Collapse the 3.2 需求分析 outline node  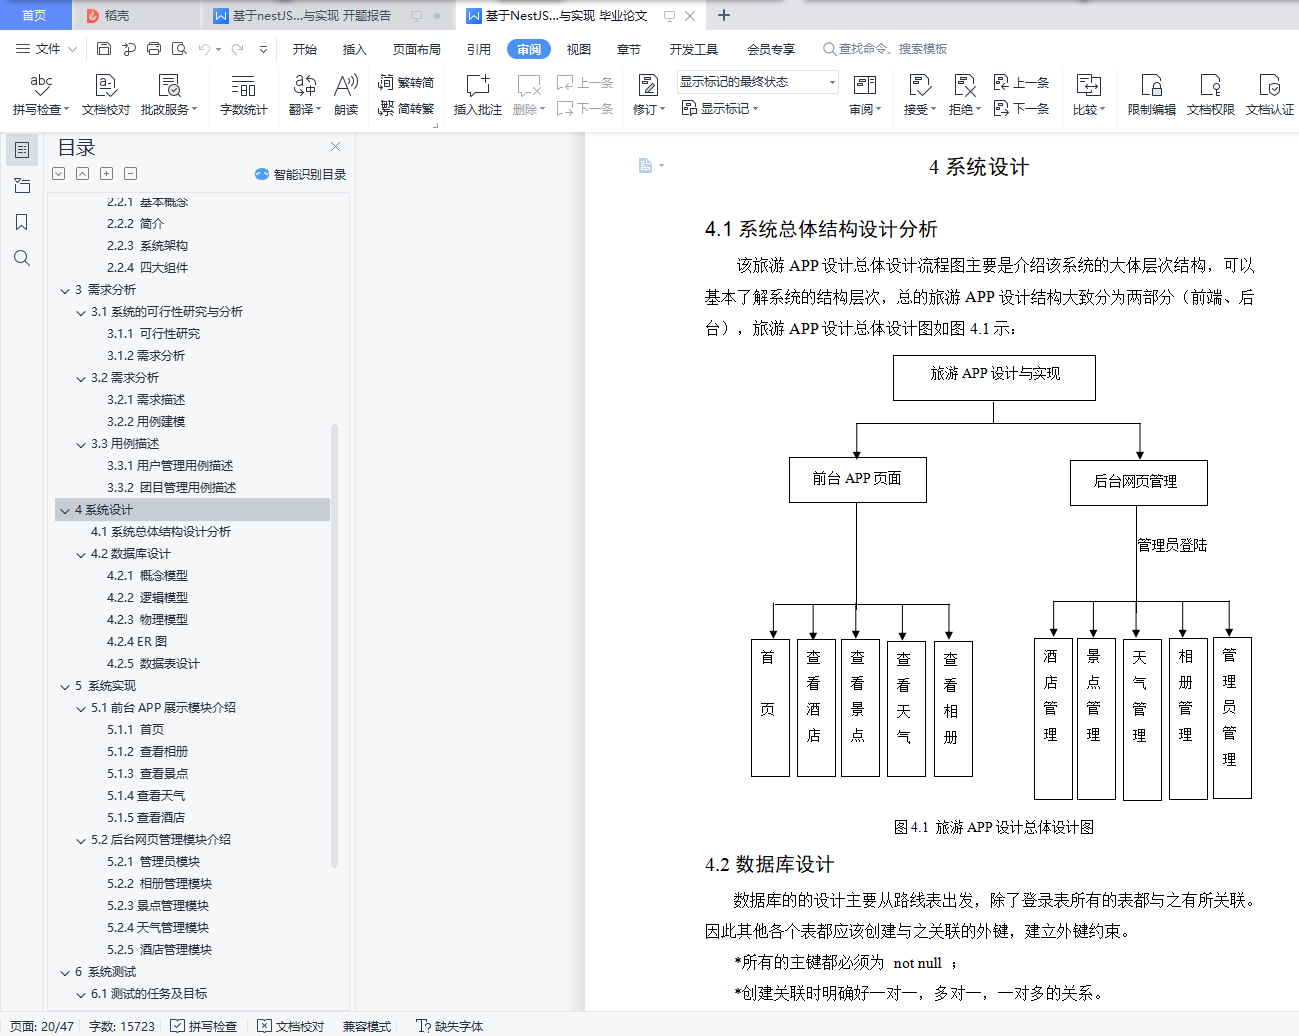click(x=81, y=378)
